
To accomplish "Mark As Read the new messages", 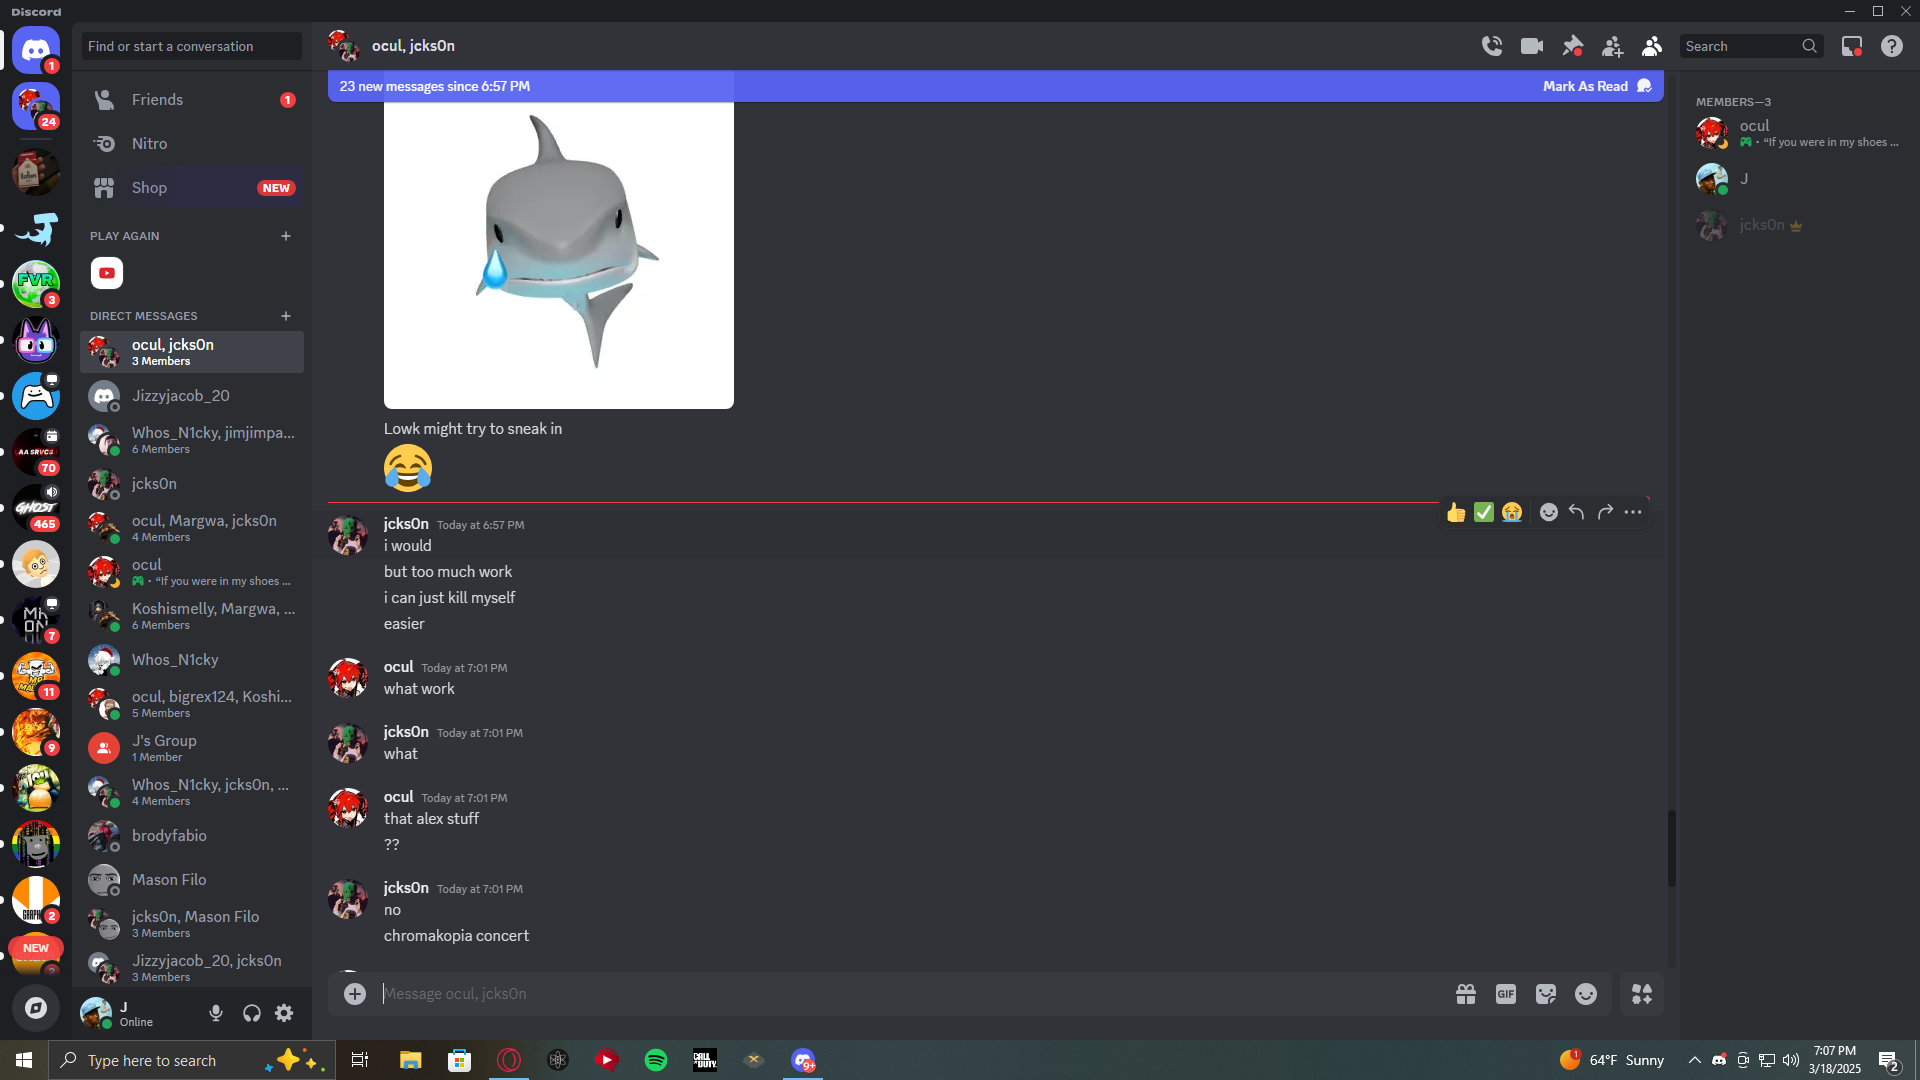I will click(1596, 86).
